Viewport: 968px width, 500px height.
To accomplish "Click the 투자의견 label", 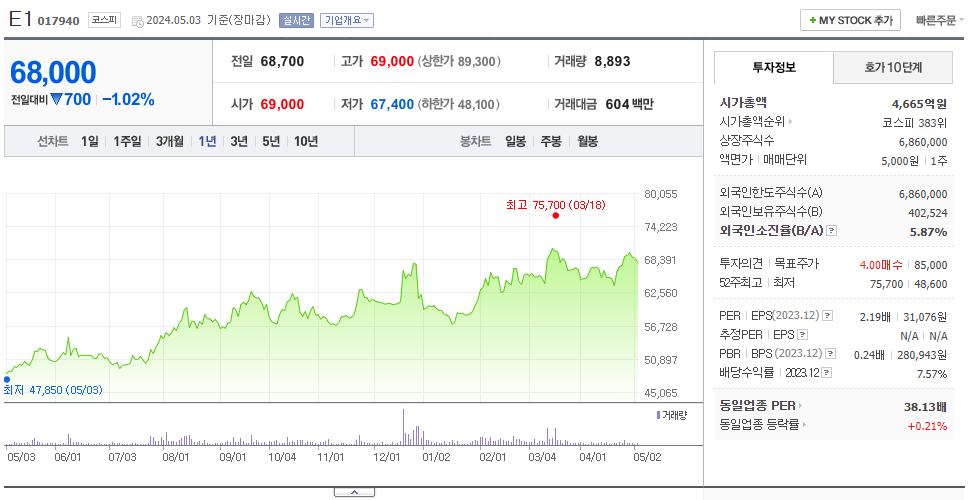I will click(x=741, y=264).
